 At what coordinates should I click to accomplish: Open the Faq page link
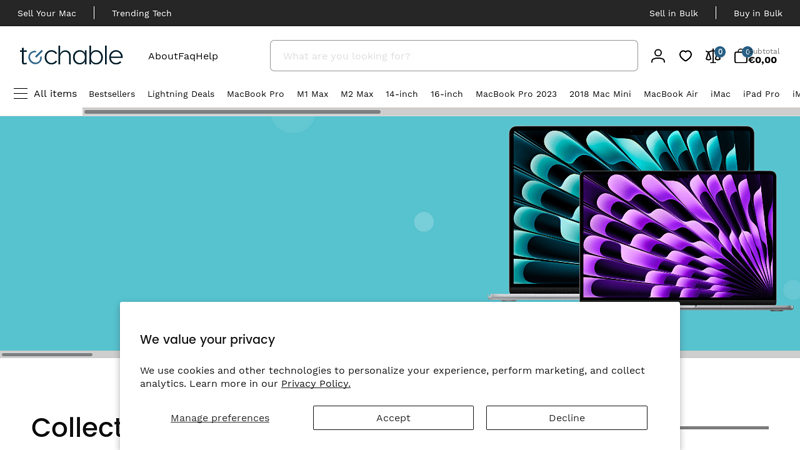pyautogui.click(x=187, y=56)
